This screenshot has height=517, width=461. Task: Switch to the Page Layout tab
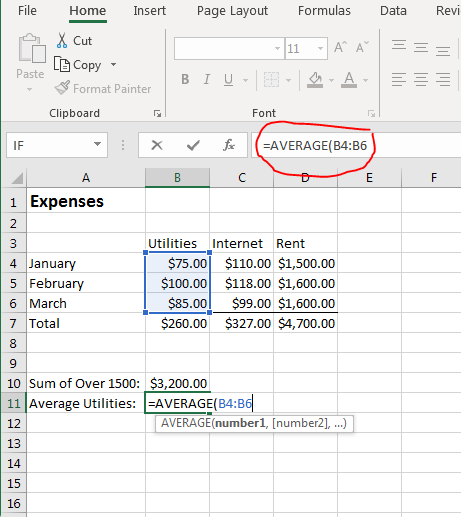232,11
